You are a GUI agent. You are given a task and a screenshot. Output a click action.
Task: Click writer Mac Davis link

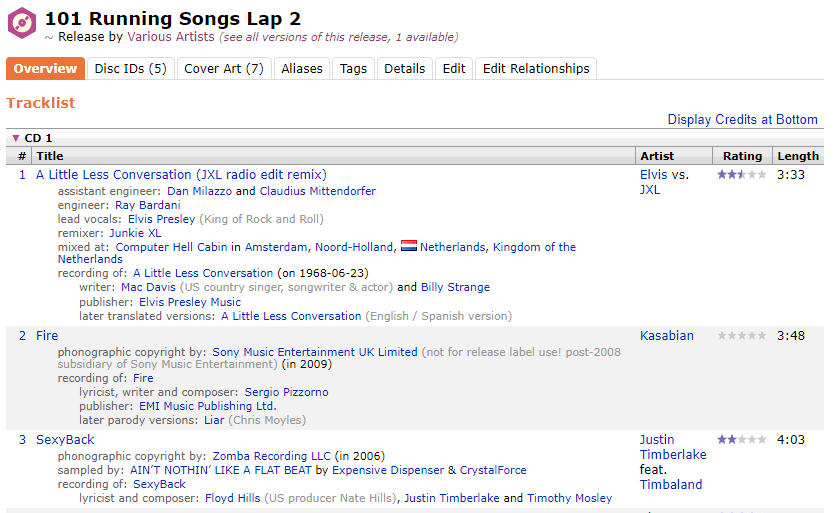[x=148, y=287]
